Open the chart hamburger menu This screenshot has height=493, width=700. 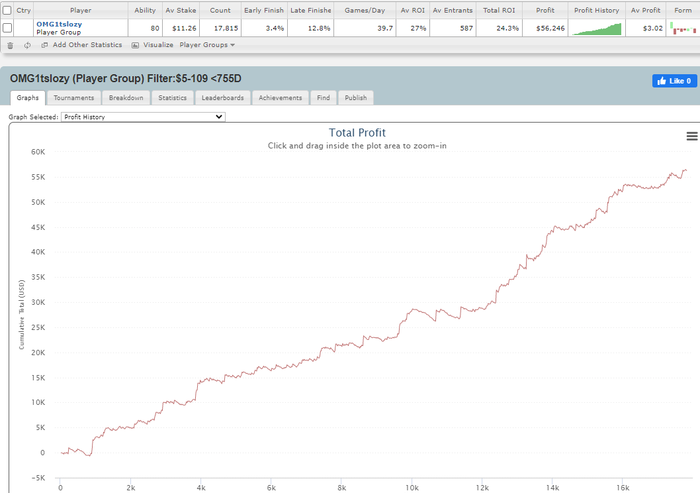pos(692,136)
